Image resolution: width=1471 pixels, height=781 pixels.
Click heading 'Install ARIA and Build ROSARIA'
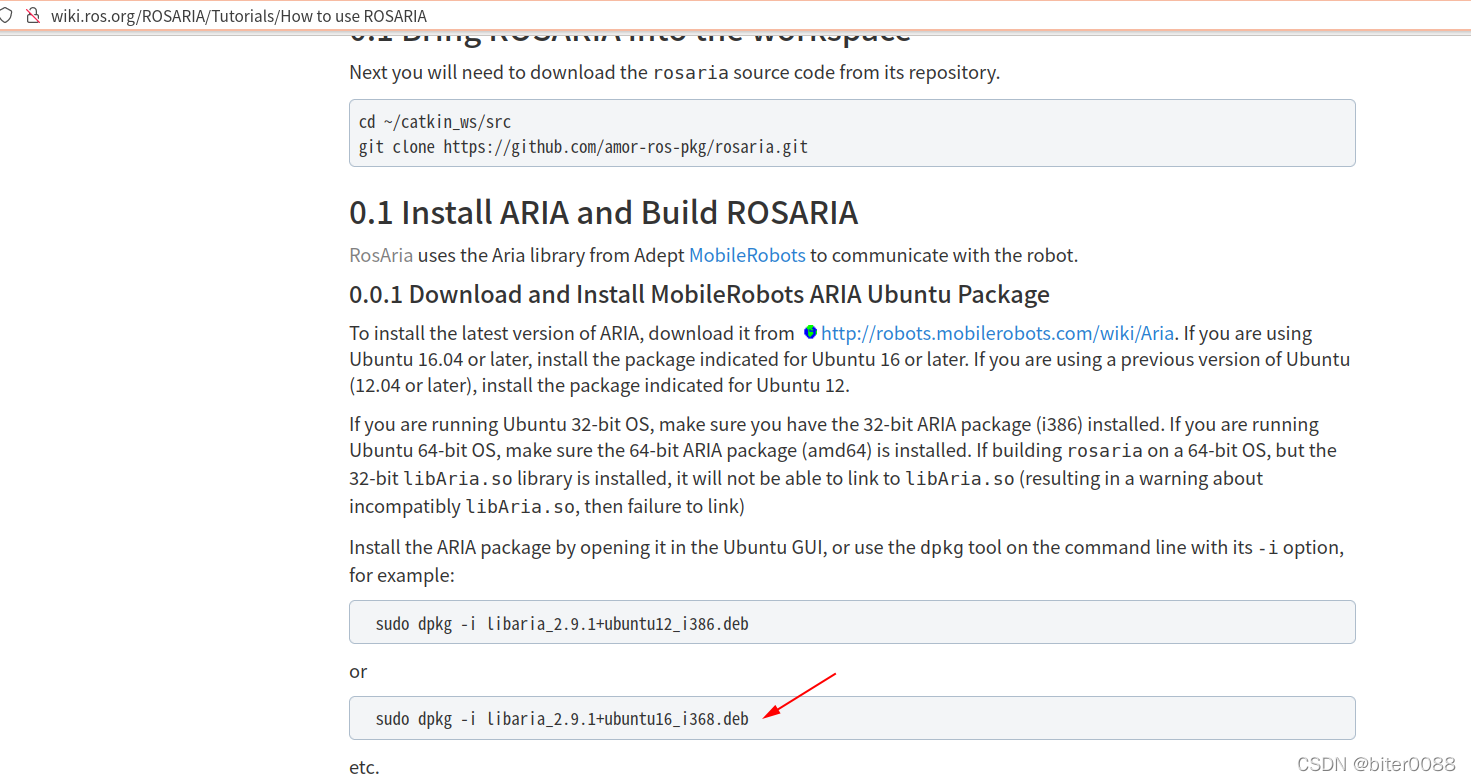603,213
